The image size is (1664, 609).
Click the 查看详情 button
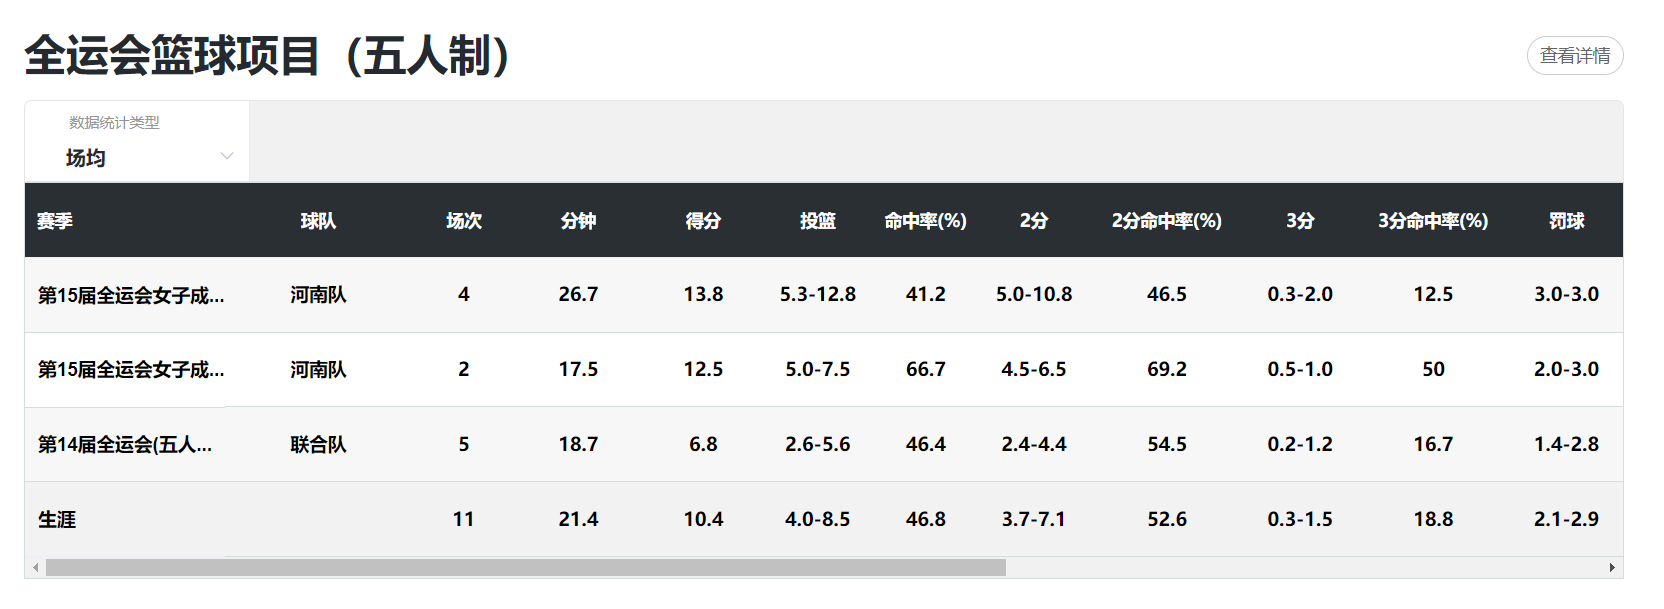[1574, 56]
